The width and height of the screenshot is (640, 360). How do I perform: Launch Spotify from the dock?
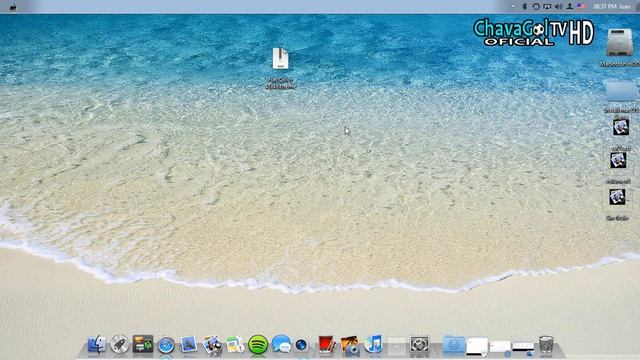[x=258, y=345]
